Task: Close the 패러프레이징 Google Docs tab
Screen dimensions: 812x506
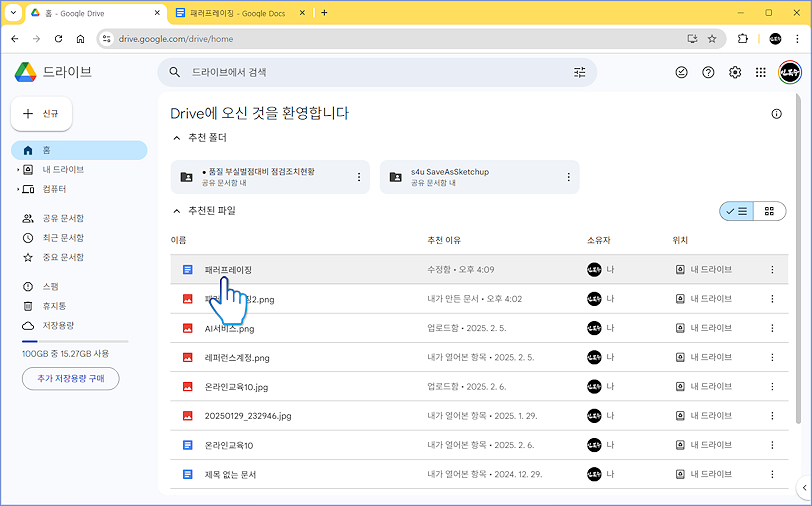Action: pos(302,13)
